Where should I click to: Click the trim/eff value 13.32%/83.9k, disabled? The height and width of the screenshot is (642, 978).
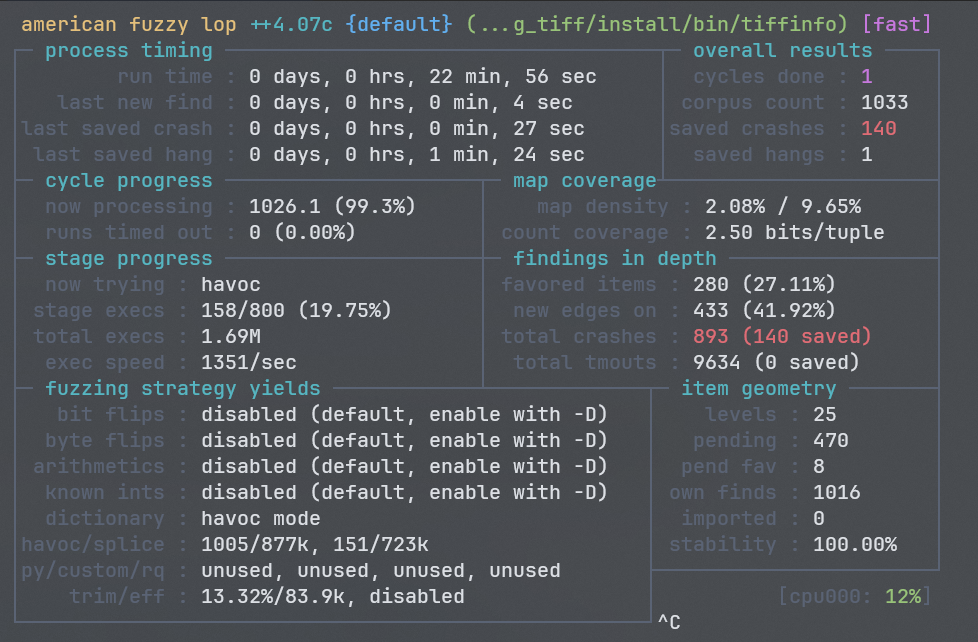332,596
